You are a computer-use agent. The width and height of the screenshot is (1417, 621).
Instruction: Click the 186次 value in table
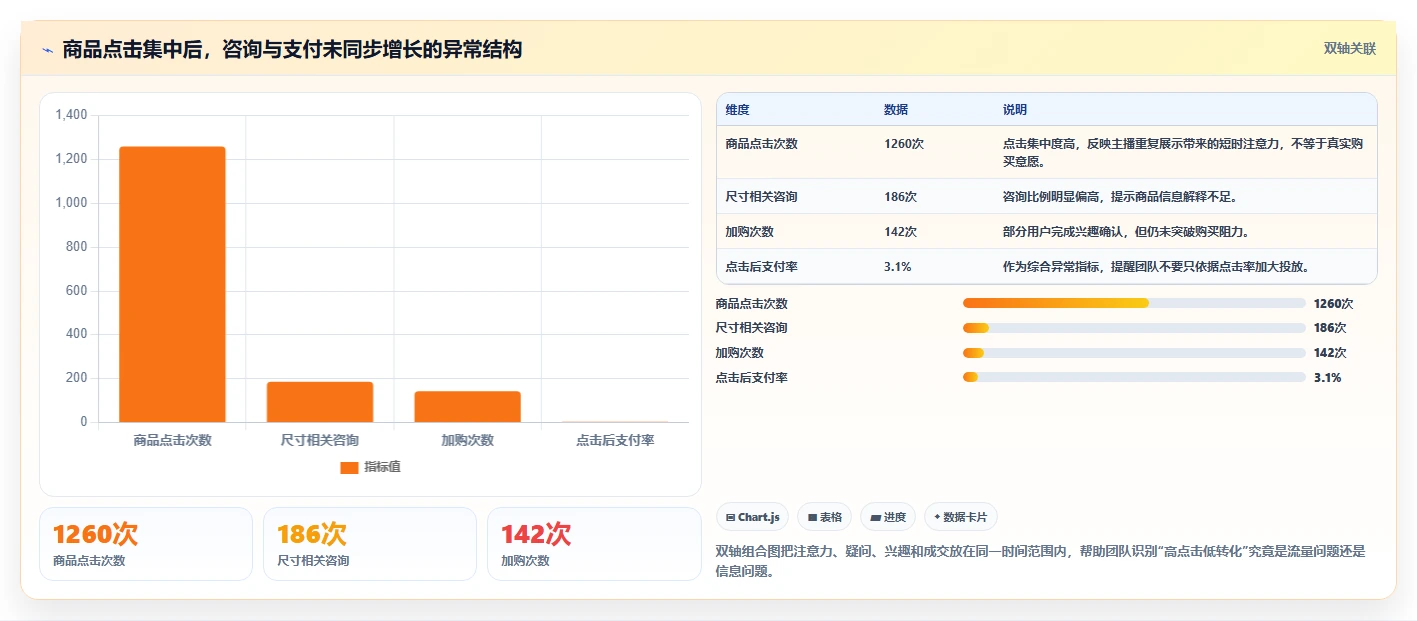(x=901, y=197)
